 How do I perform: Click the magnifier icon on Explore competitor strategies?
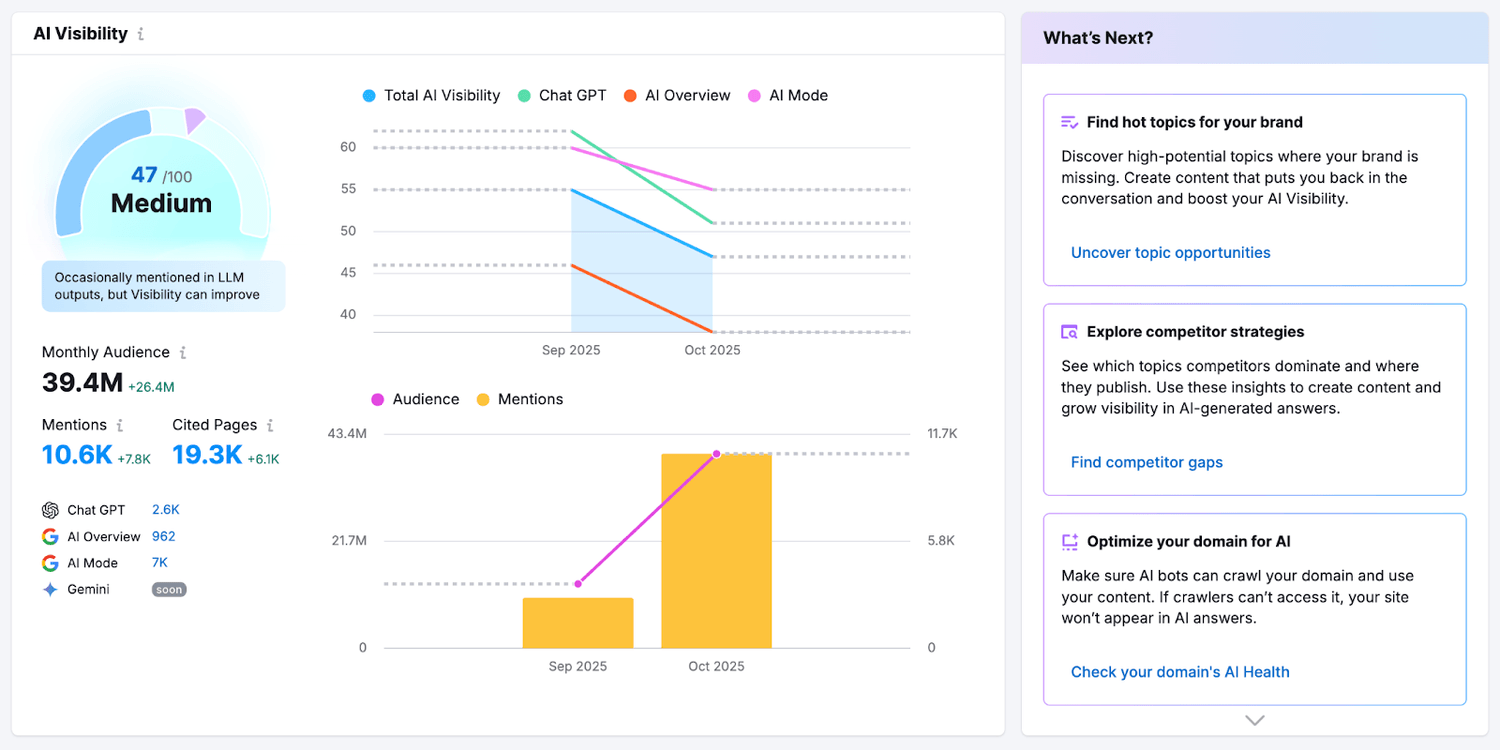[x=1068, y=330]
